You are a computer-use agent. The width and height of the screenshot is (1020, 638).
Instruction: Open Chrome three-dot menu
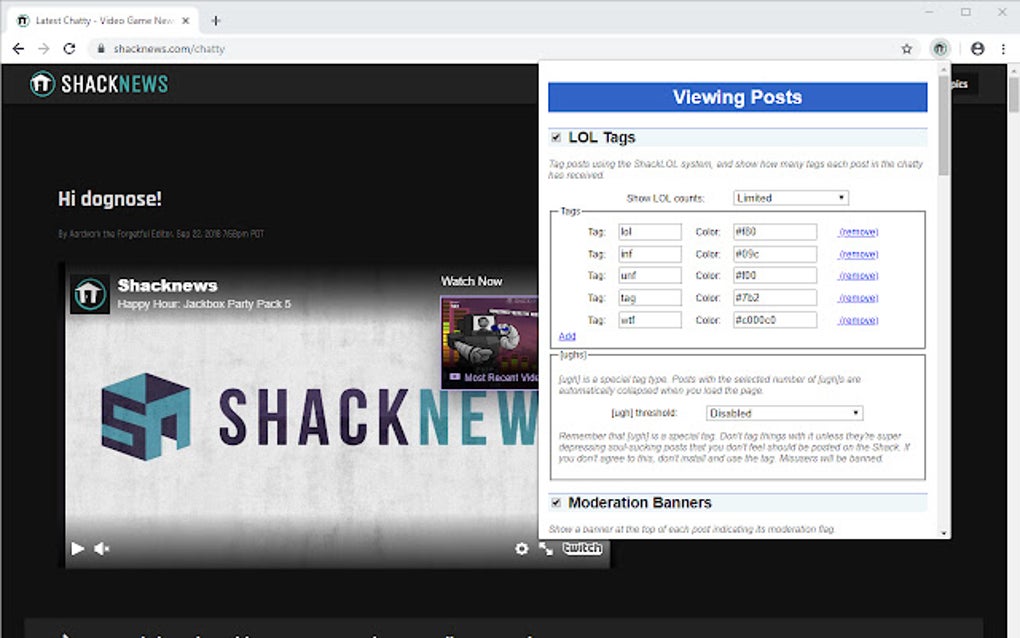[1003, 49]
